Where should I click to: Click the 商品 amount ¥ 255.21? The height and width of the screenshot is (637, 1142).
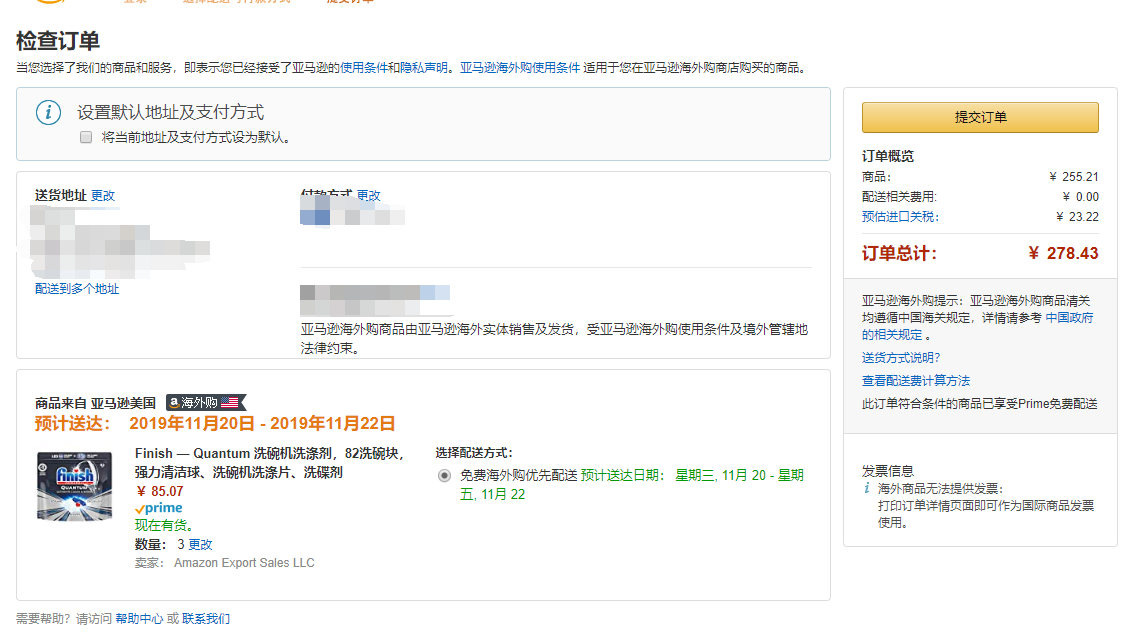[1074, 177]
